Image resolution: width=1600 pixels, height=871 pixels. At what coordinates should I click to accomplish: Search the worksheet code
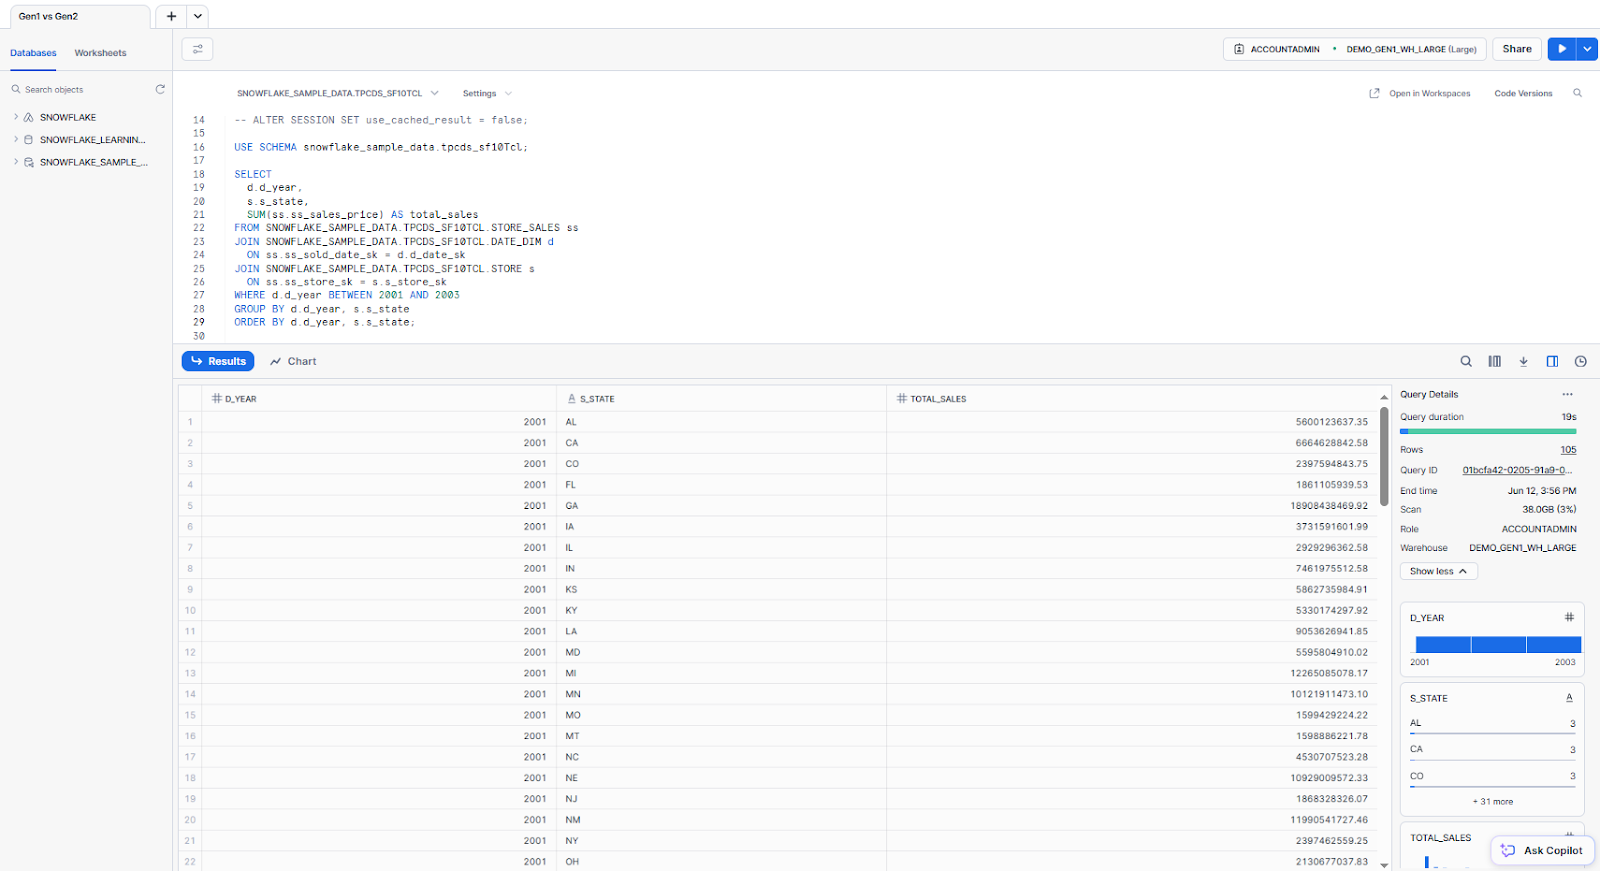click(x=1577, y=94)
